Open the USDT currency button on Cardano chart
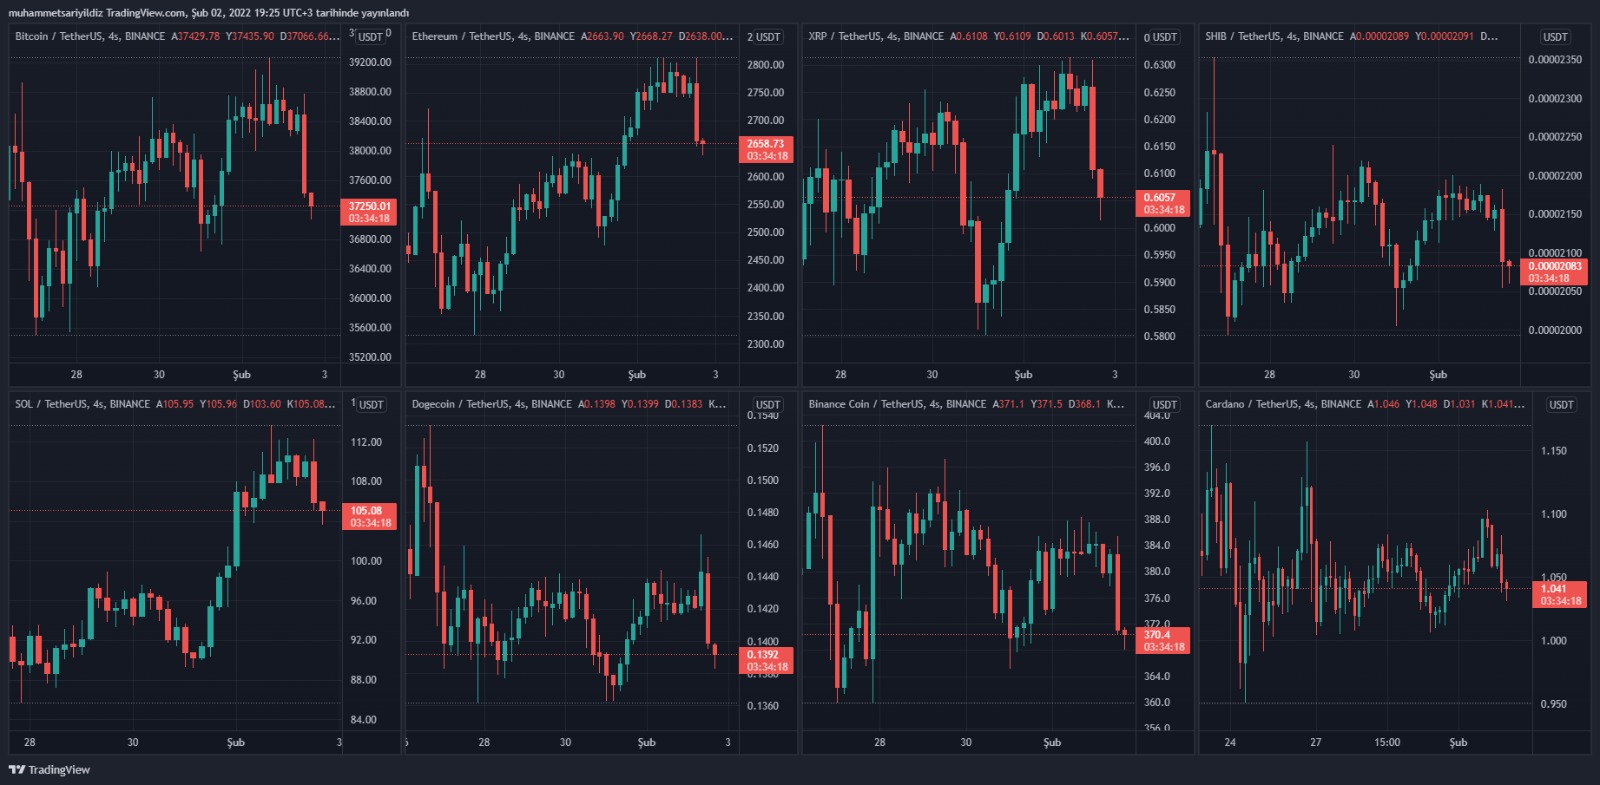The width and height of the screenshot is (1600, 785). [1561, 405]
